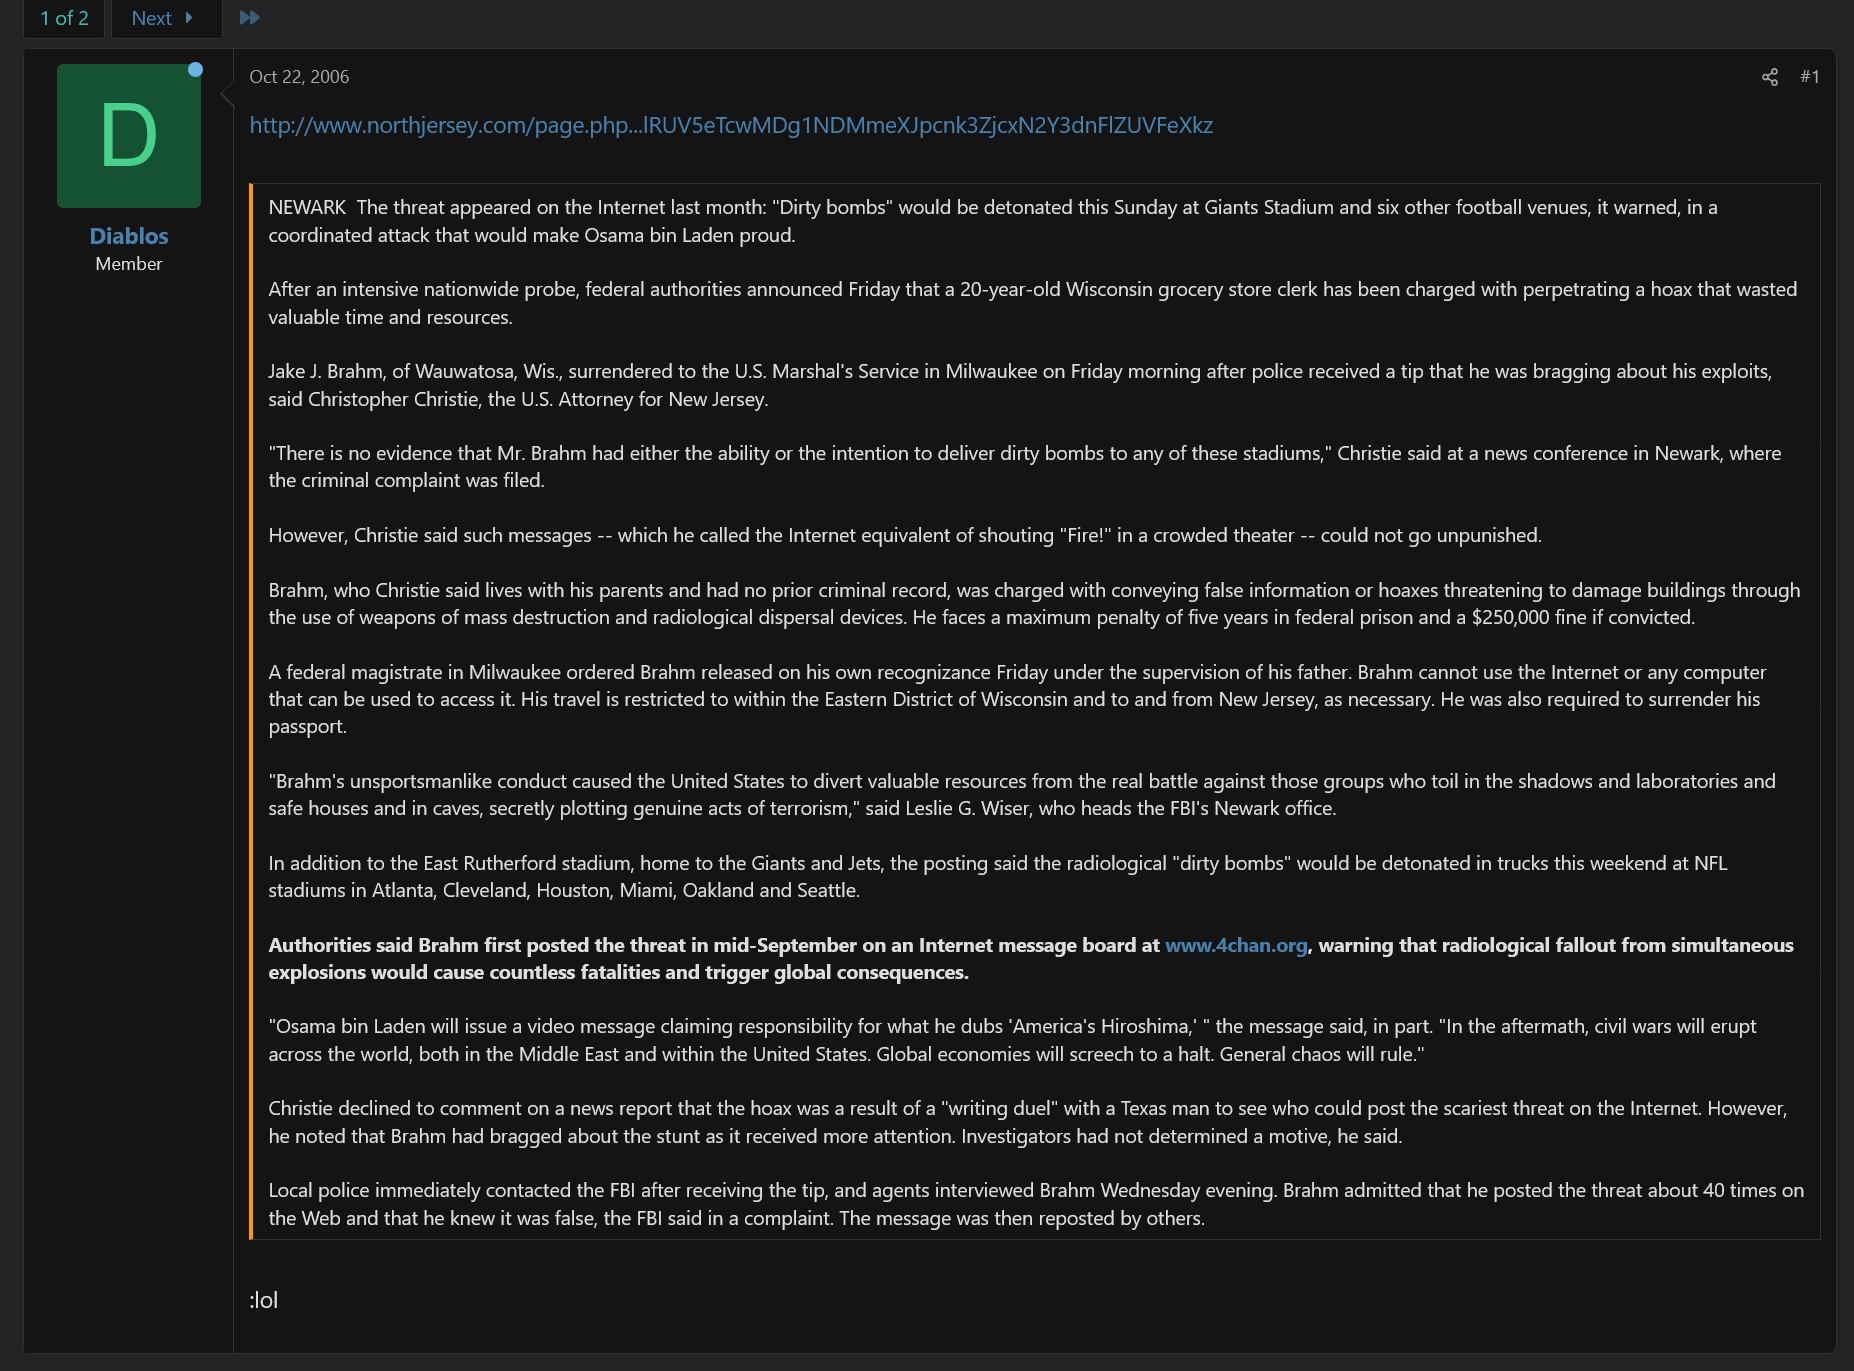Screen dimensions: 1854x1371
Task: Open the northjersey.com article link
Action: [x=731, y=125]
